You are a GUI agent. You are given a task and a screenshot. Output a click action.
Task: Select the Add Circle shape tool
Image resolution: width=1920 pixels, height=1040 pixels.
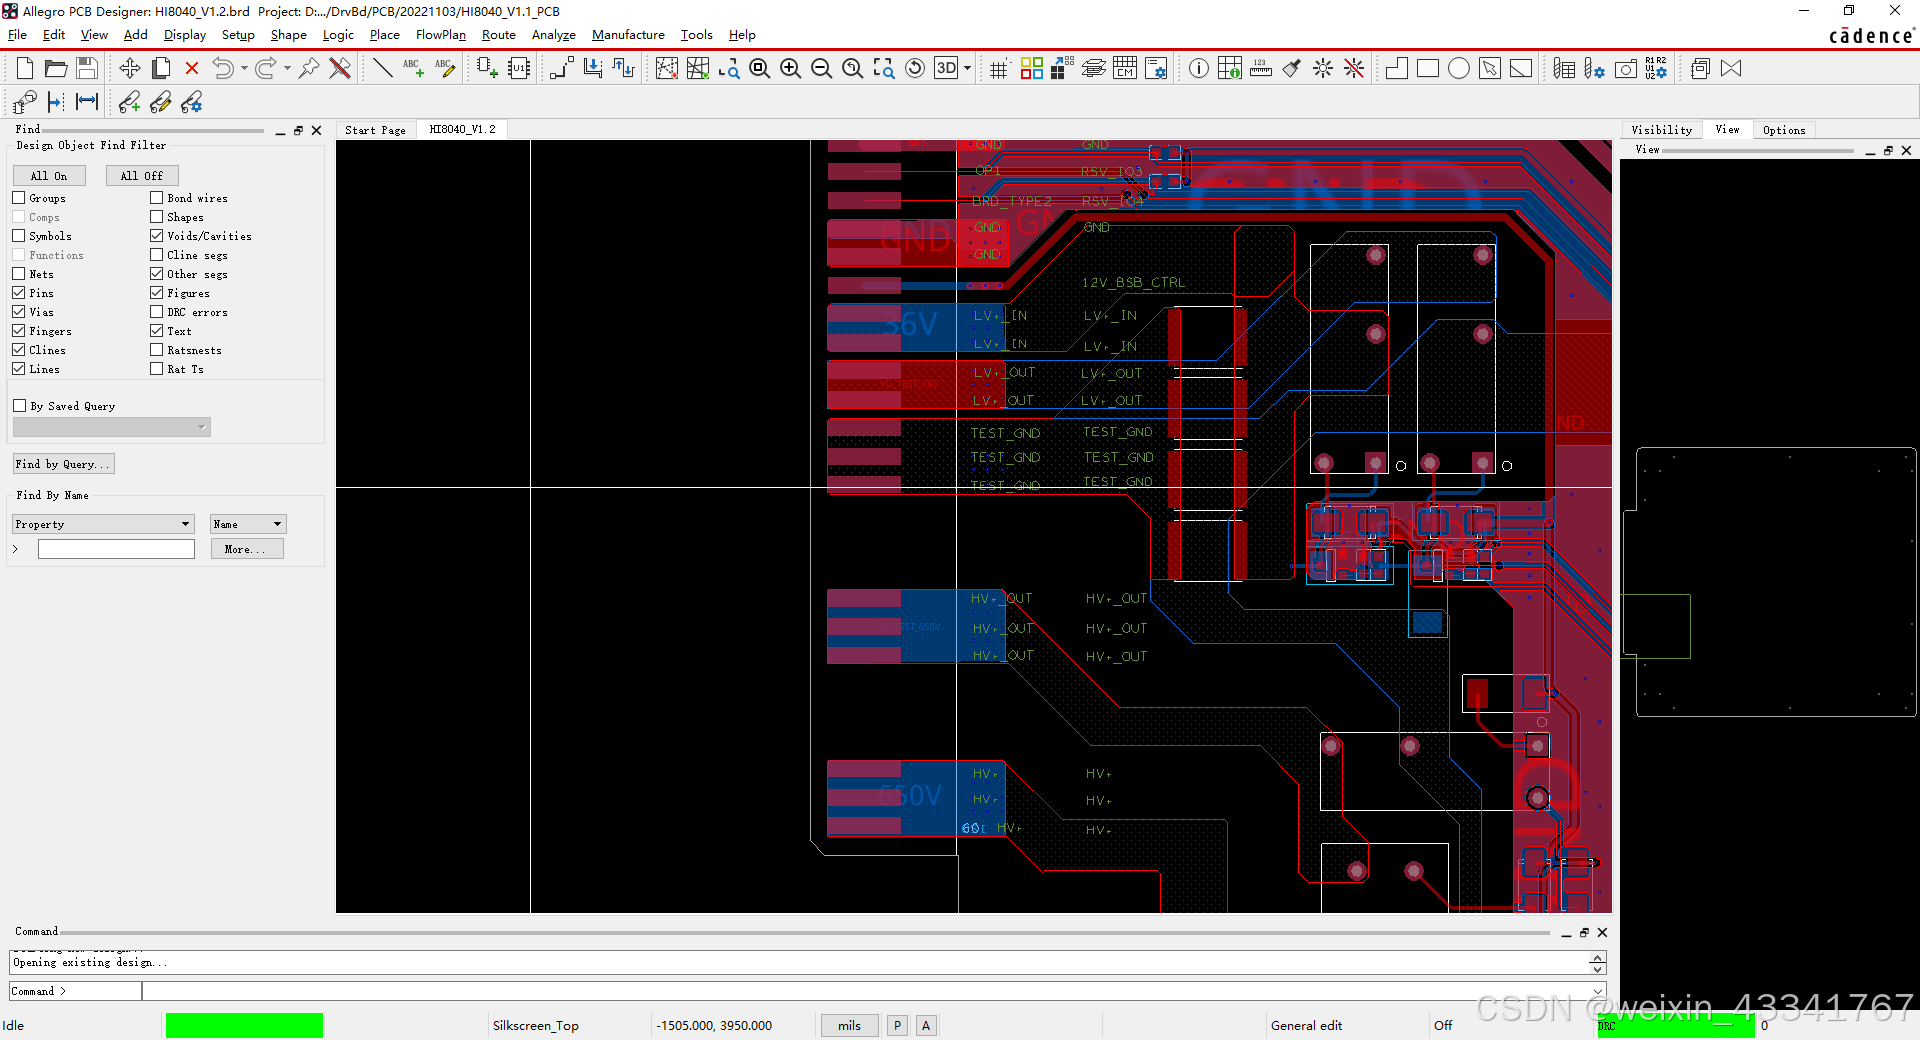[1459, 68]
